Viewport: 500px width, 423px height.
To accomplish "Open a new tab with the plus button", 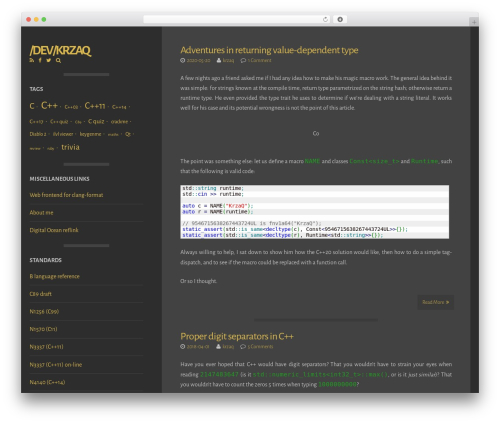I will tap(474, 22).
